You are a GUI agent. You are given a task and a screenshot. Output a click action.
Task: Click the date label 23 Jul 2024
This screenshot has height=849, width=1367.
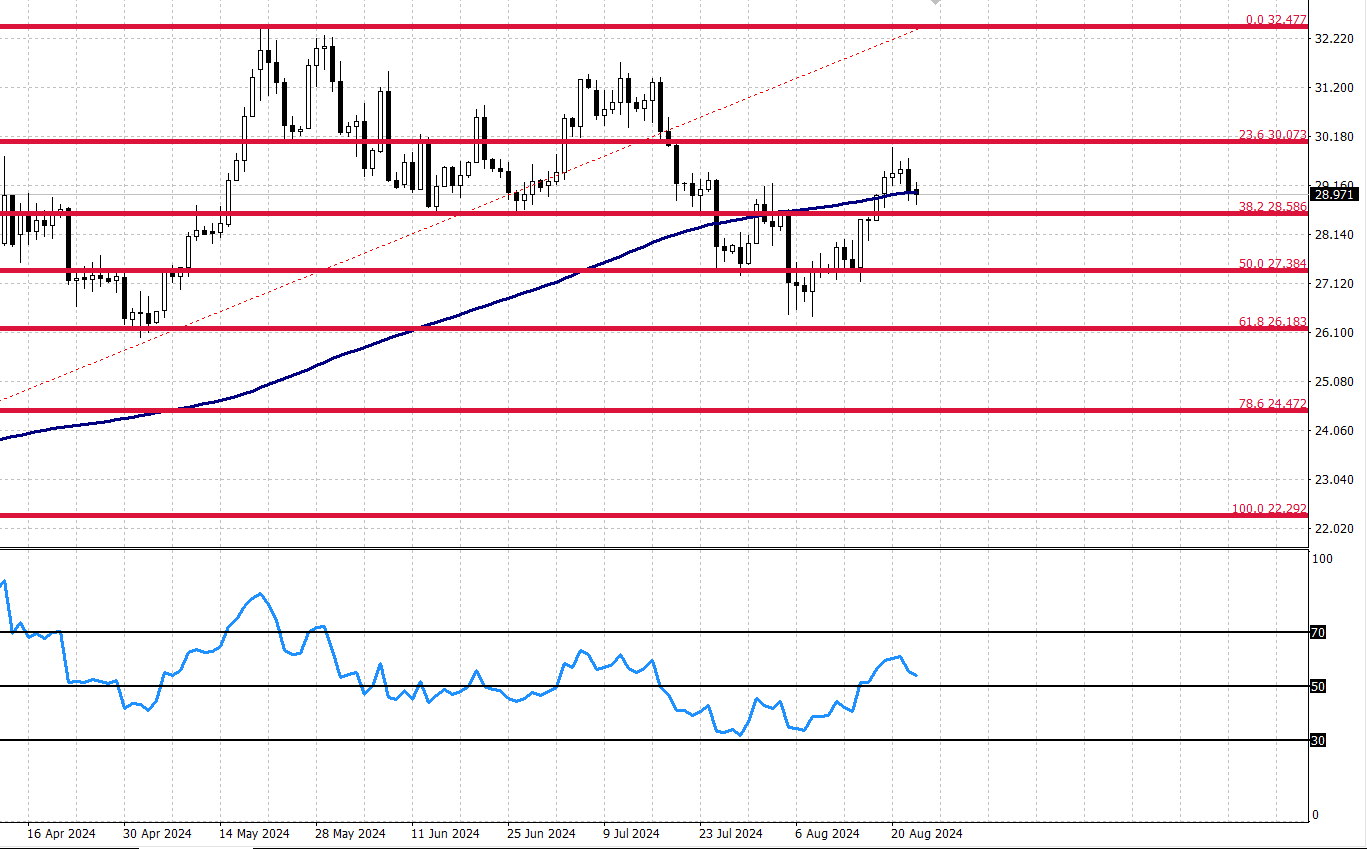coord(733,834)
